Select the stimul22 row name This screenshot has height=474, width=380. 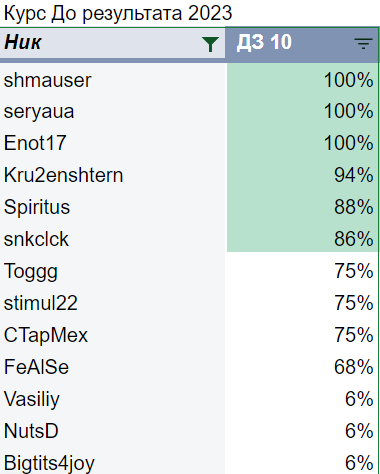click(x=113, y=303)
